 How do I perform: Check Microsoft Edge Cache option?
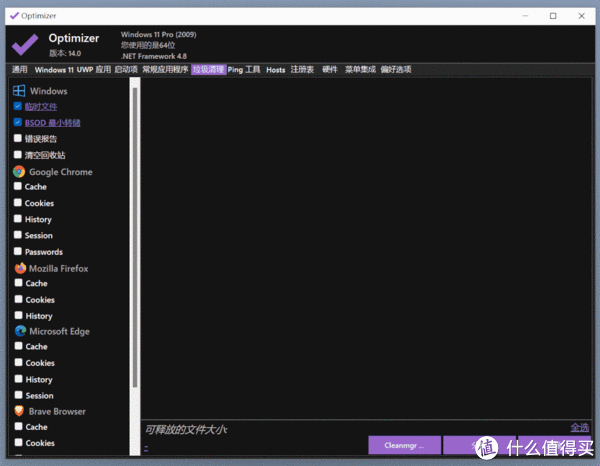click(x=18, y=346)
